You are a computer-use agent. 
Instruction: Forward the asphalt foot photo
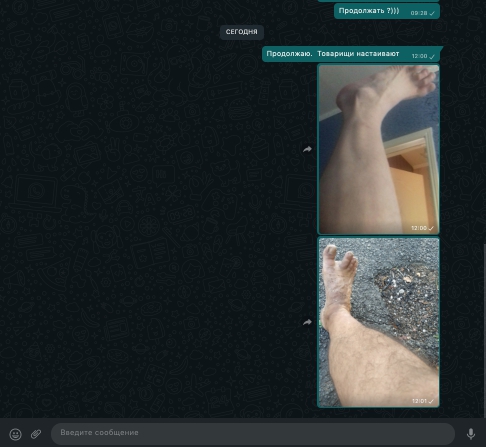pyautogui.click(x=307, y=322)
